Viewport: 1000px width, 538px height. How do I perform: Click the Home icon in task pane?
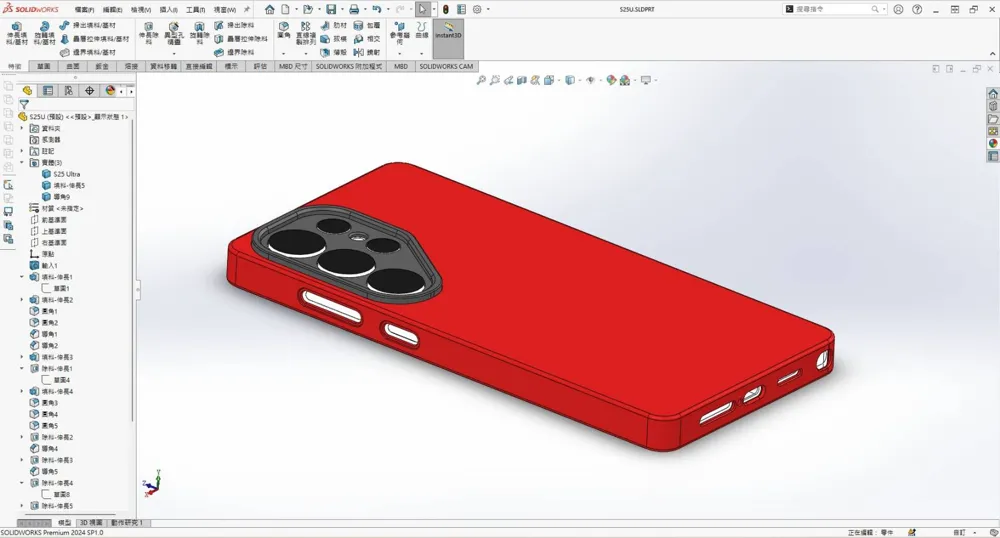(993, 94)
